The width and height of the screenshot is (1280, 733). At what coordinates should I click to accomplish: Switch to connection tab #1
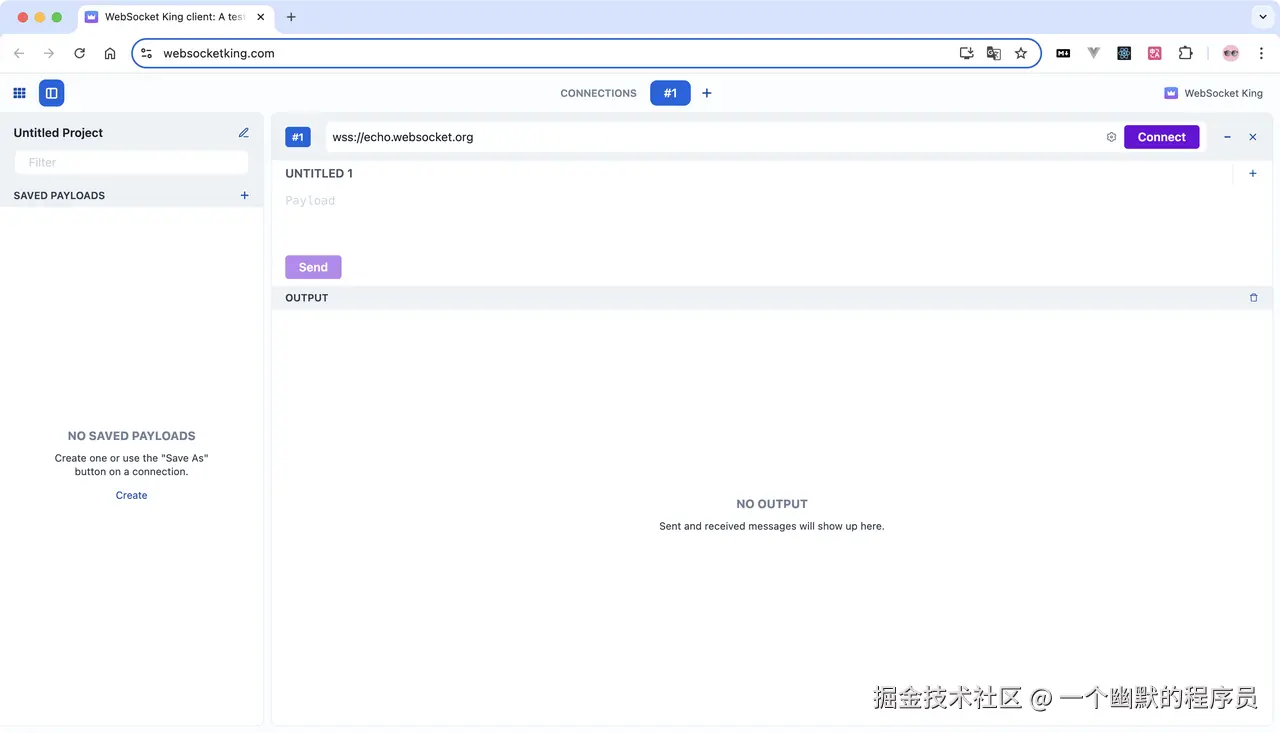click(670, 92)
